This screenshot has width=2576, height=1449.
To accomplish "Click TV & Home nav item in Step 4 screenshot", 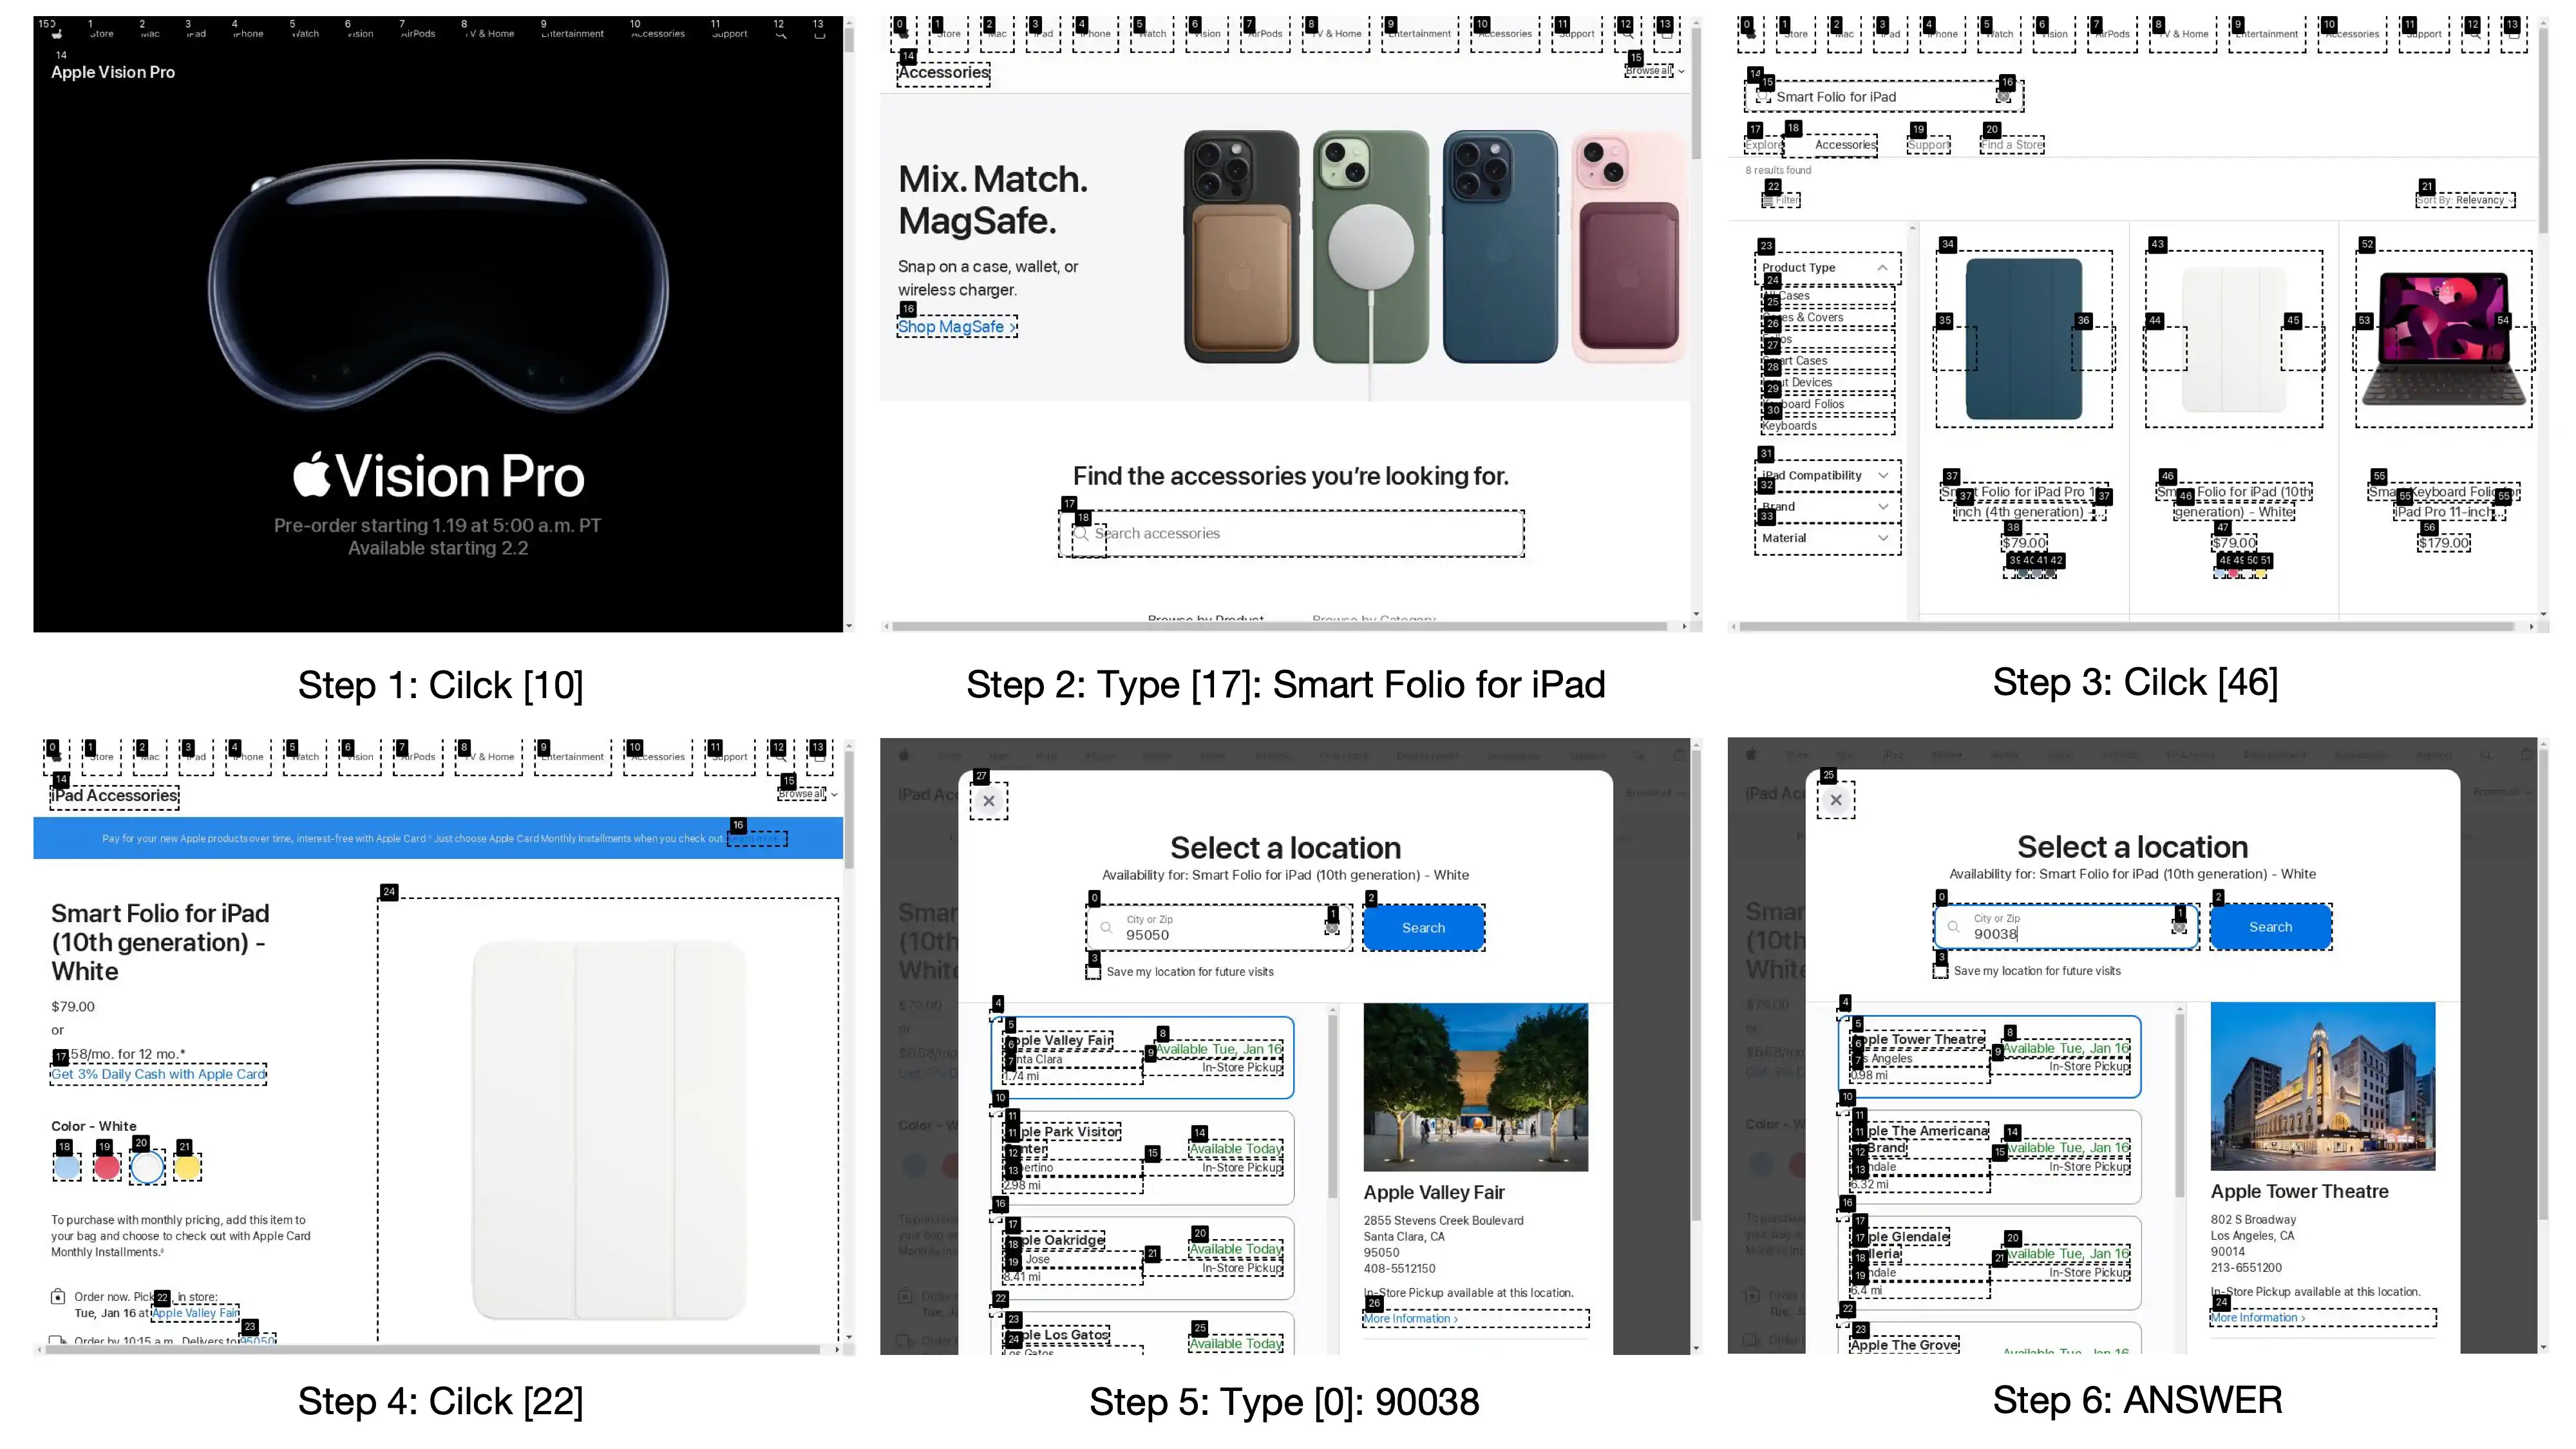I will 488,757.
